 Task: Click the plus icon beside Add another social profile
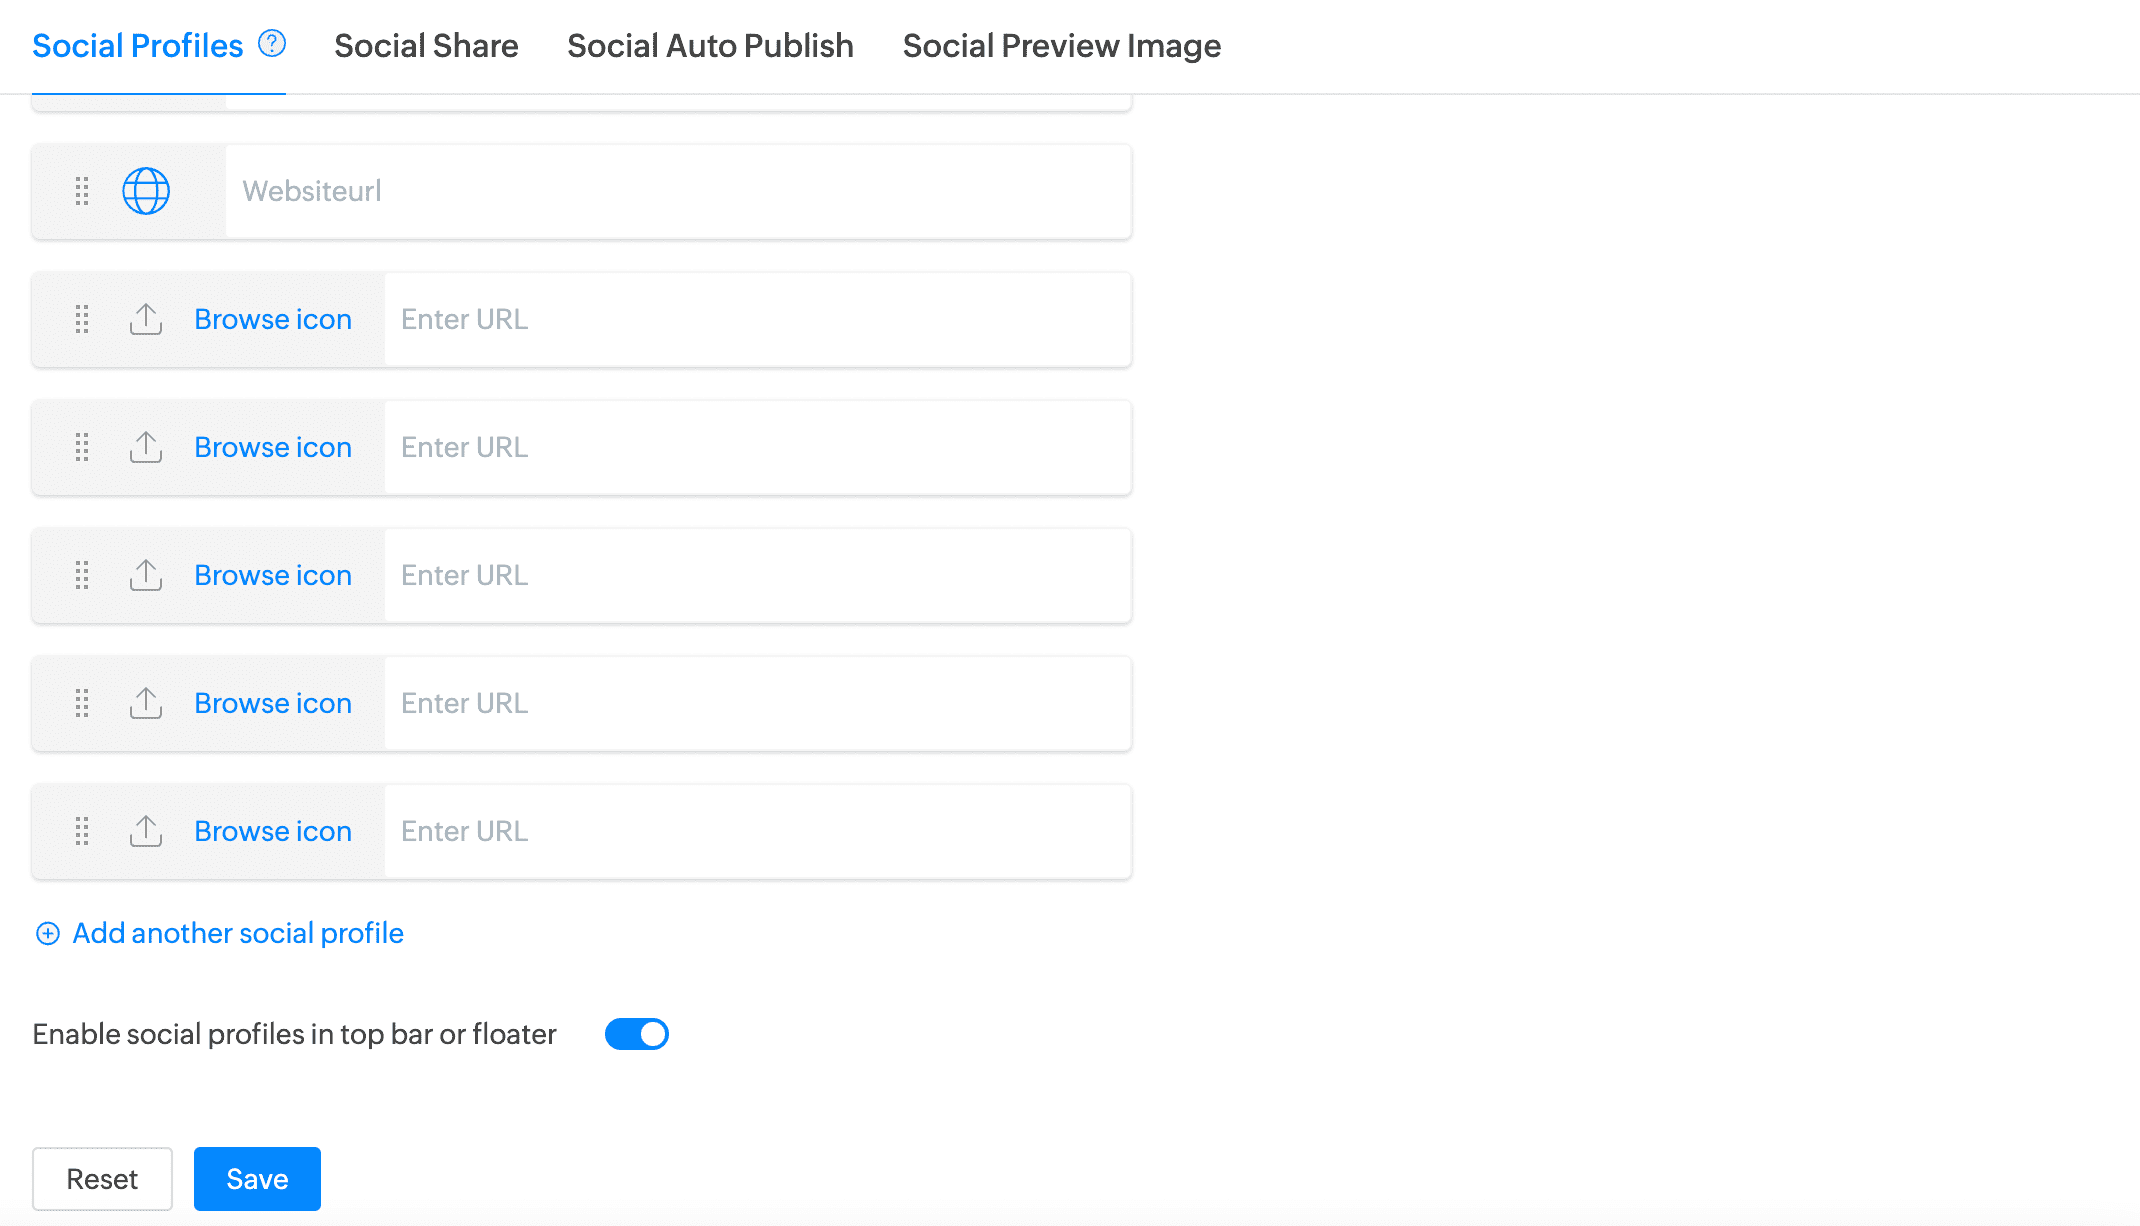pos(48,933)
